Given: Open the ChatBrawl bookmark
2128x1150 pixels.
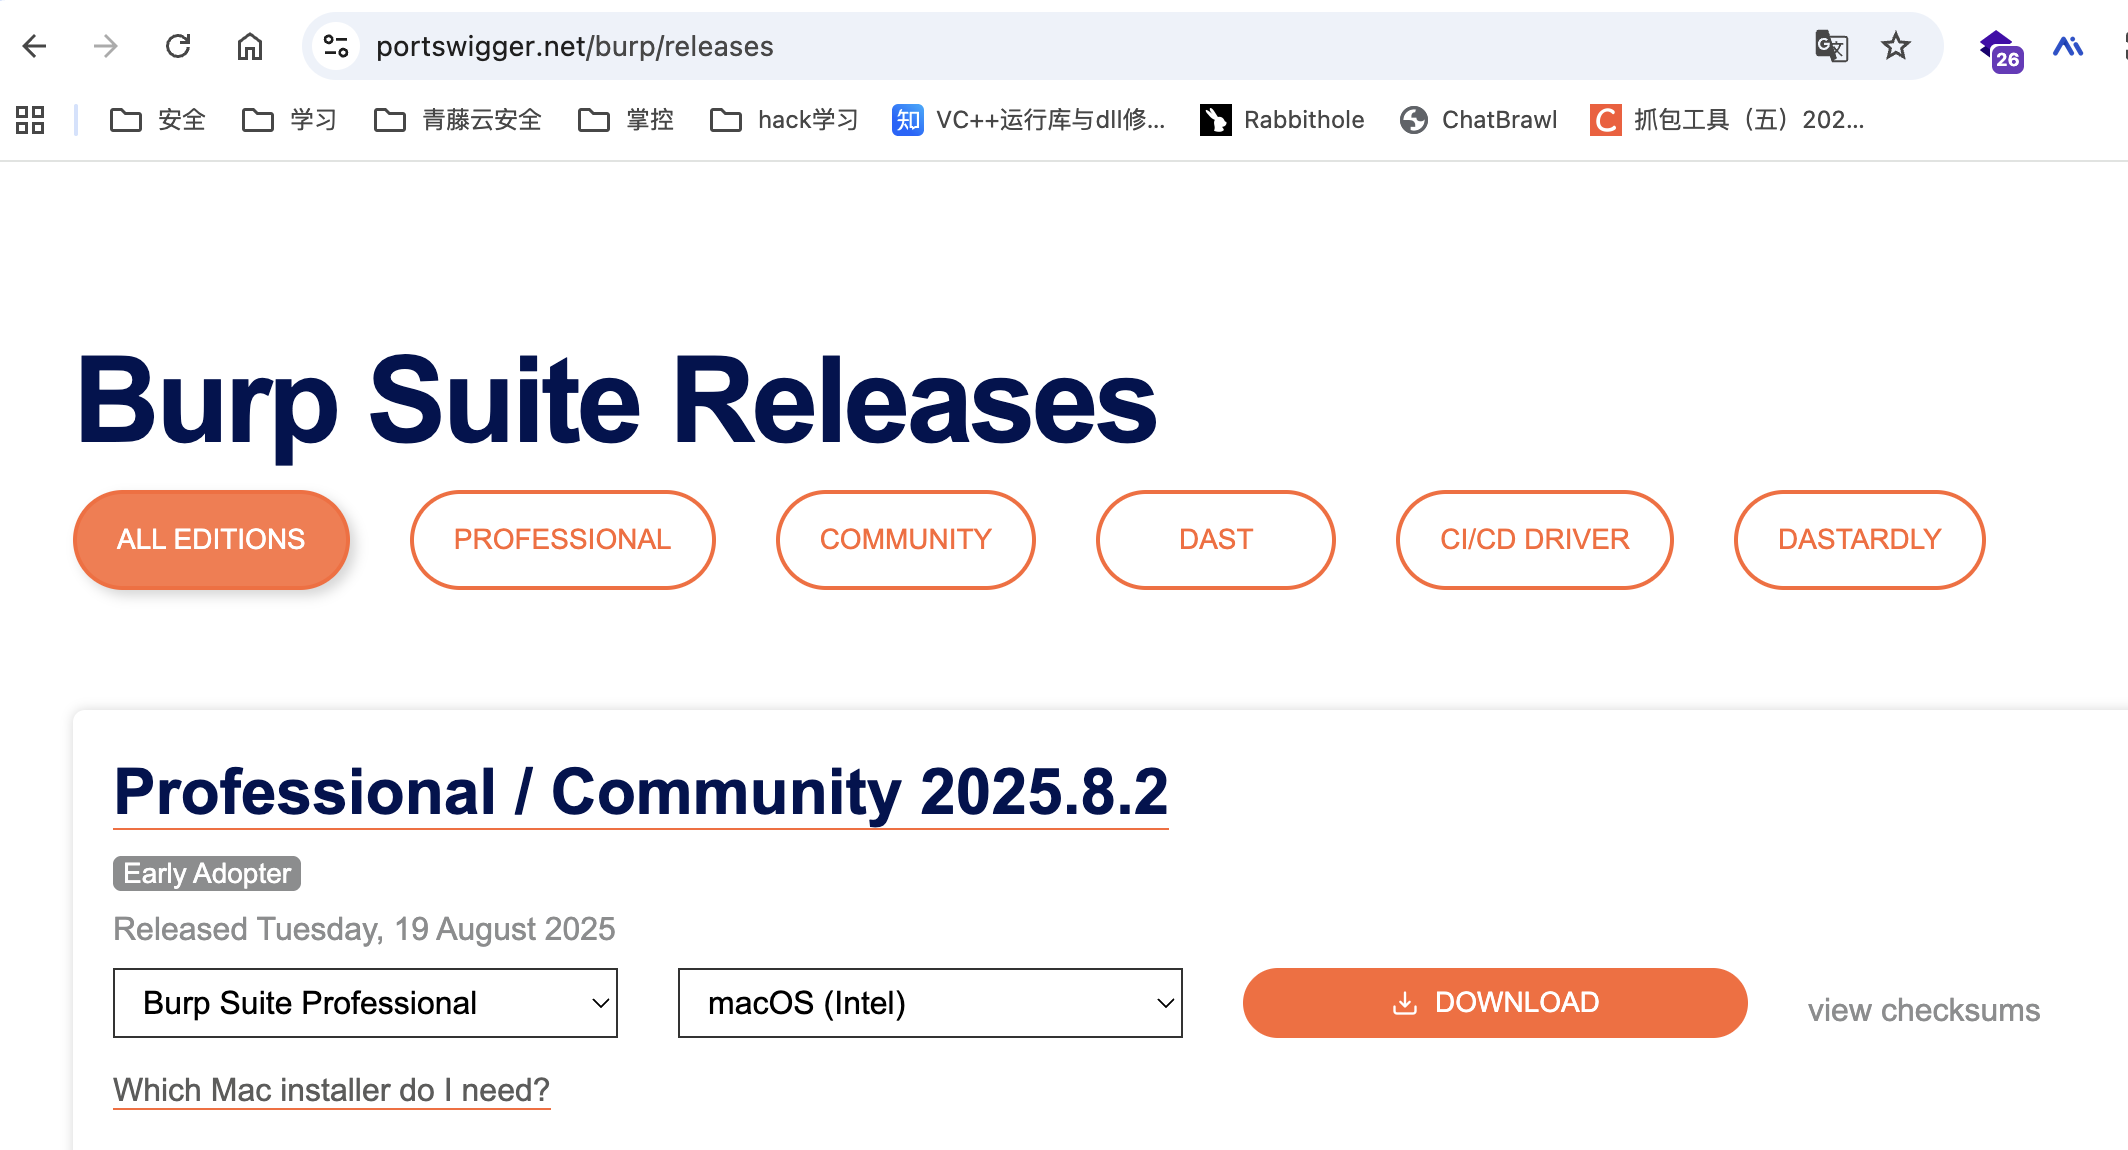Looking at the screenshot, I should pos(1478,120).
